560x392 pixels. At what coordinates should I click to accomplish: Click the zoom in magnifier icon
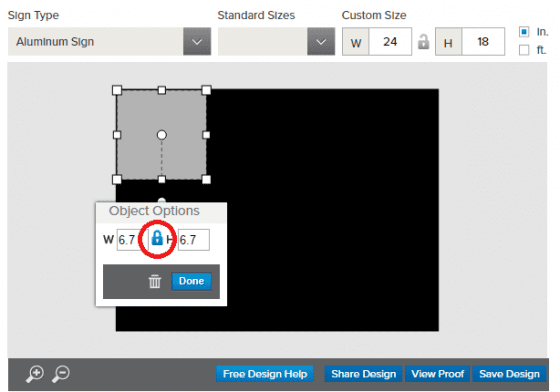point(35,374)
